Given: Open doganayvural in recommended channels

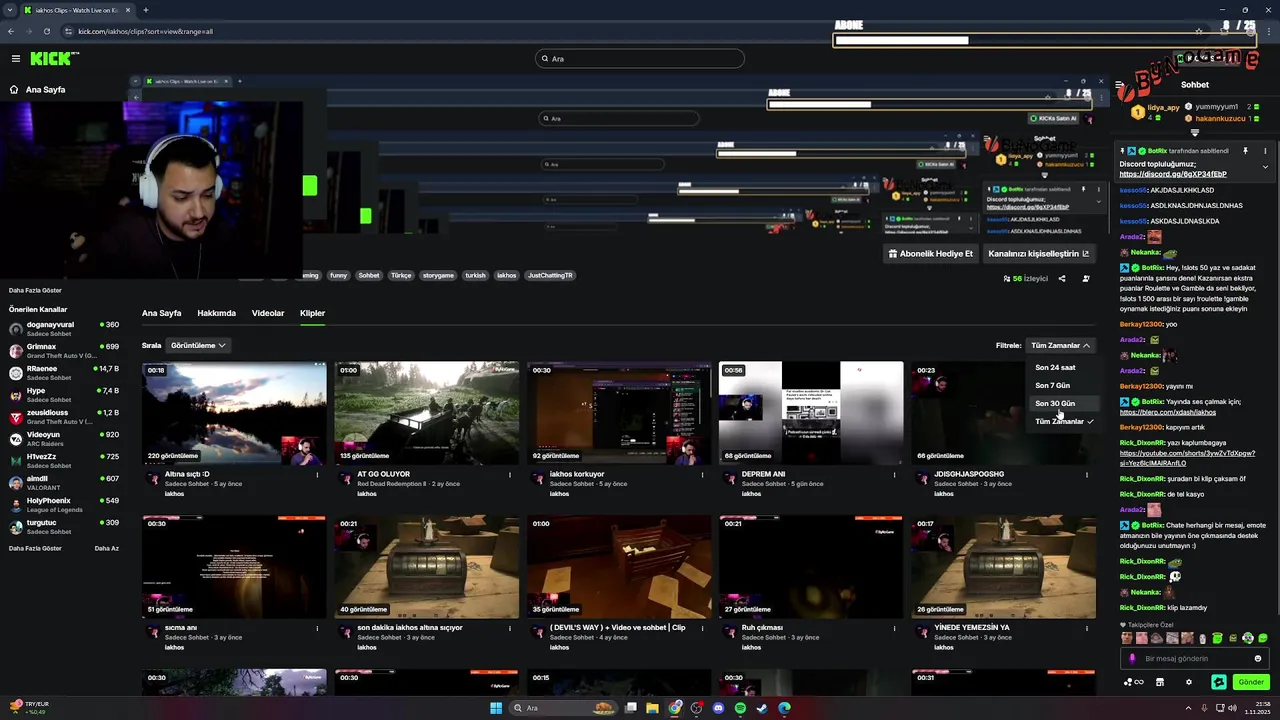Looking at the screenshot, I should pyautogui.click(x=64, y=328).
